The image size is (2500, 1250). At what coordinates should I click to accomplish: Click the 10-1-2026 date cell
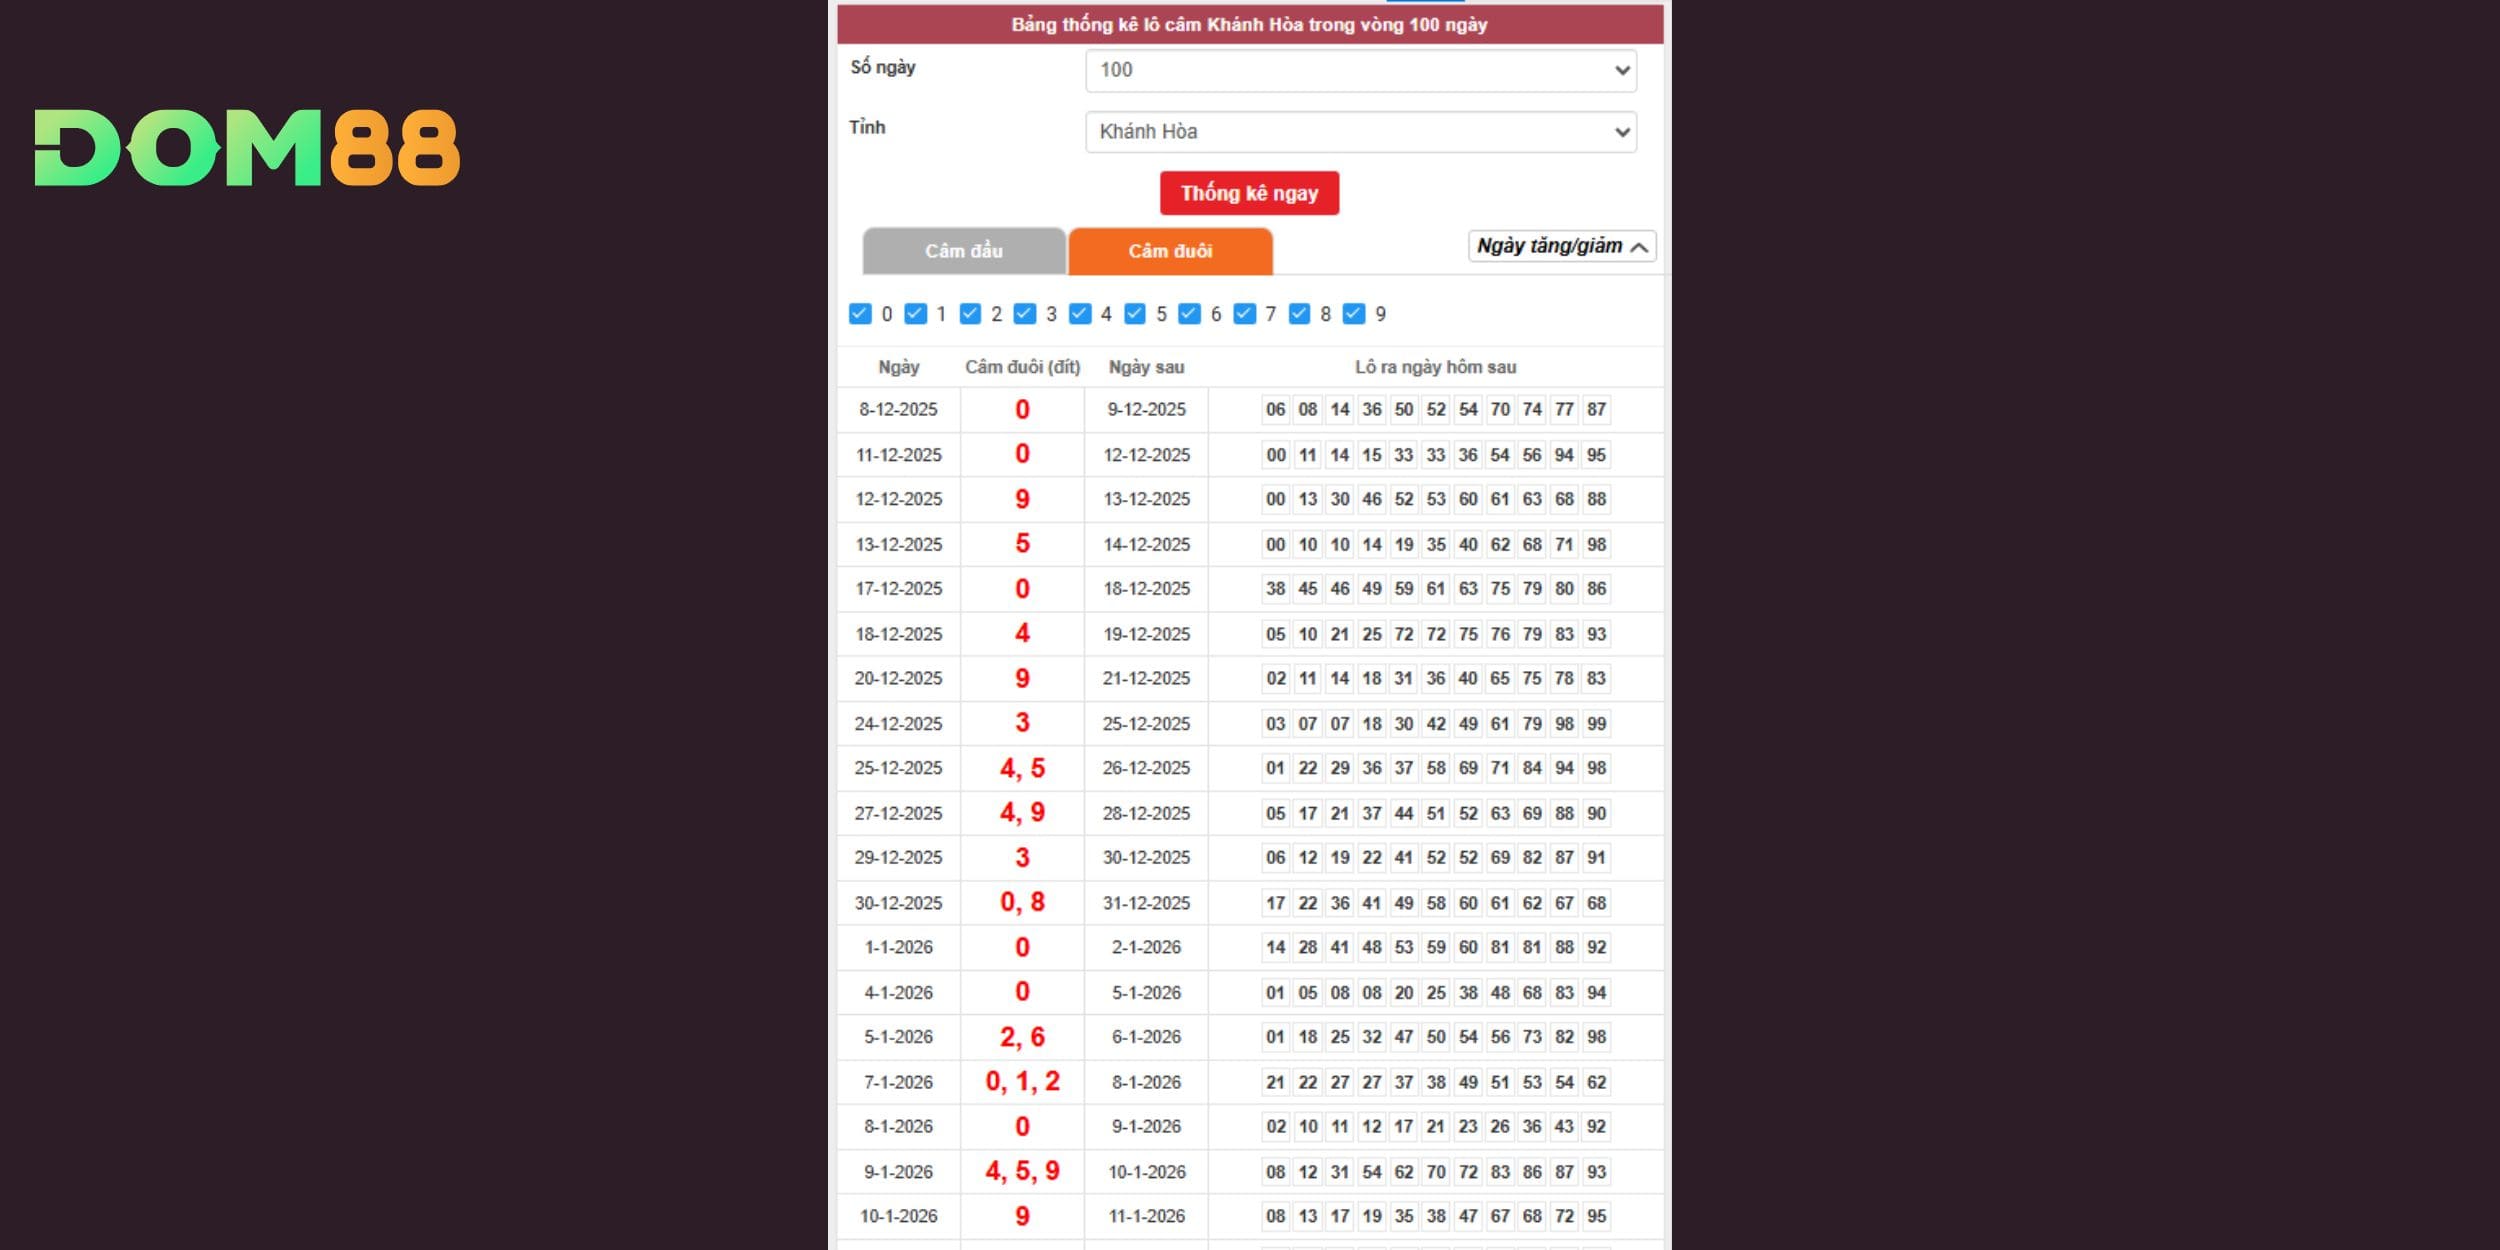(x=898, y=1216)
